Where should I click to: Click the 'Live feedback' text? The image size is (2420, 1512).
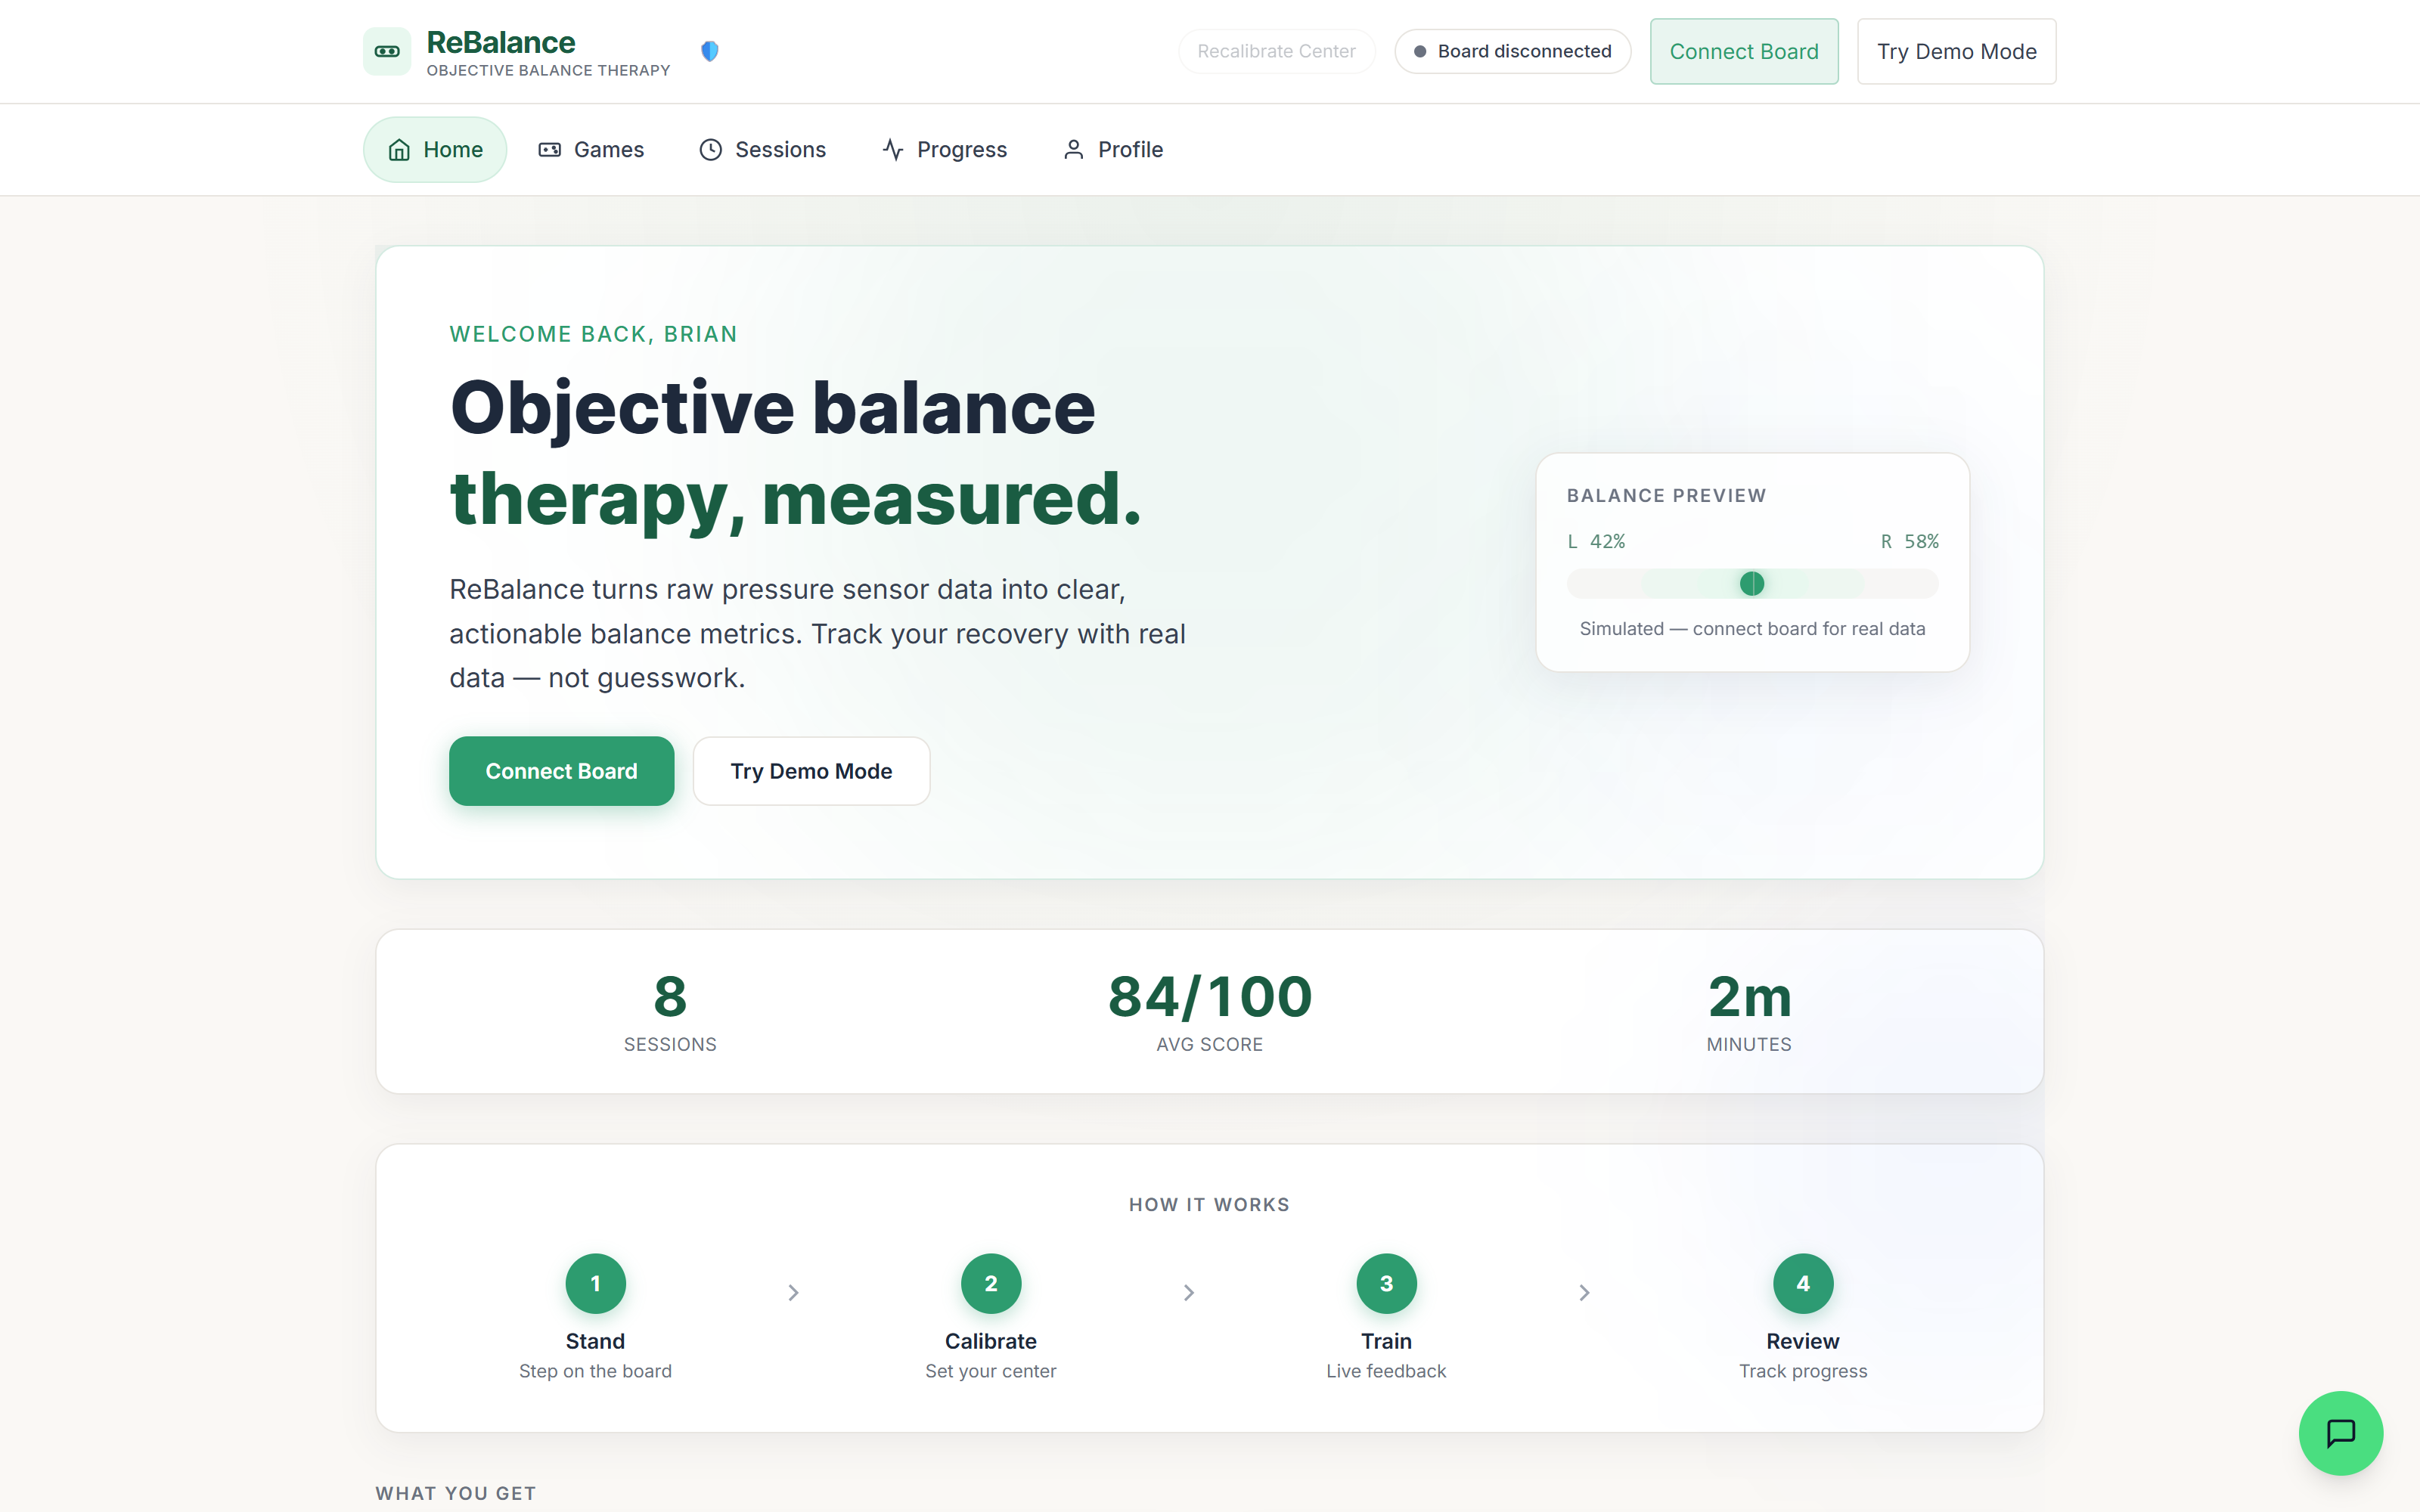[1386, 1371]
